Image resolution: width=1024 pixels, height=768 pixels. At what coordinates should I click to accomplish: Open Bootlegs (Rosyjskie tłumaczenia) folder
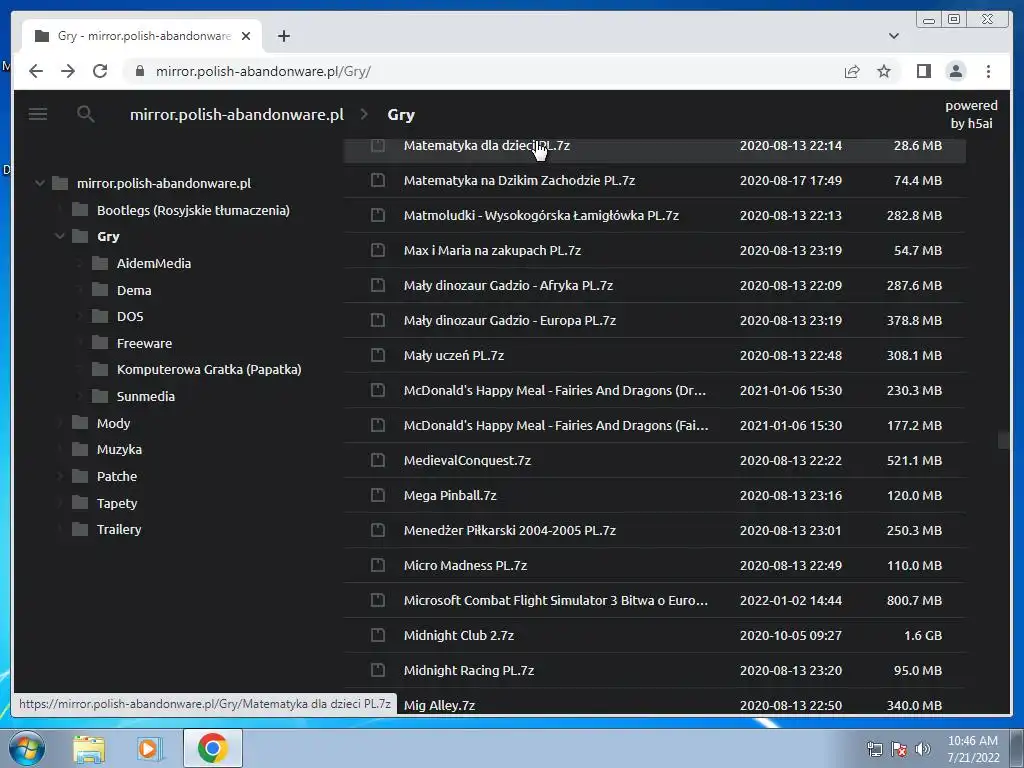[x=193, y=210]
